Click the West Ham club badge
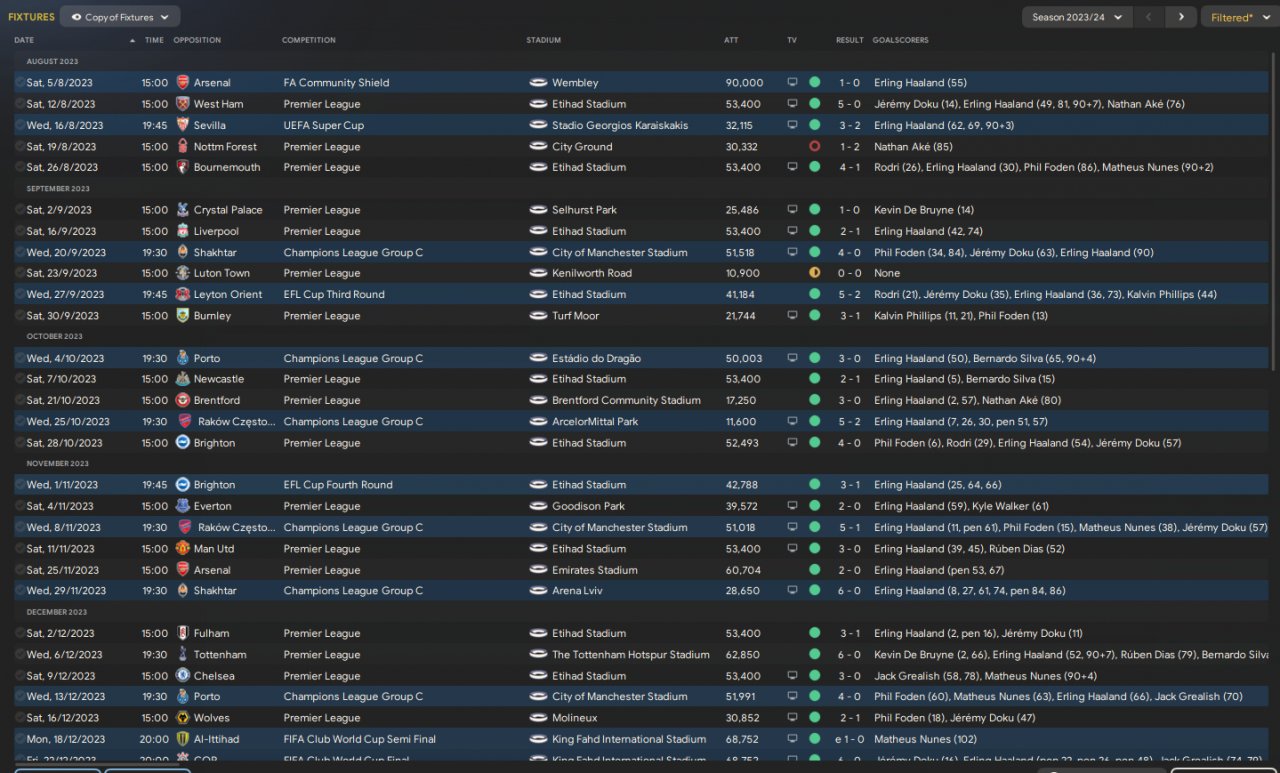 click(183, 104)
